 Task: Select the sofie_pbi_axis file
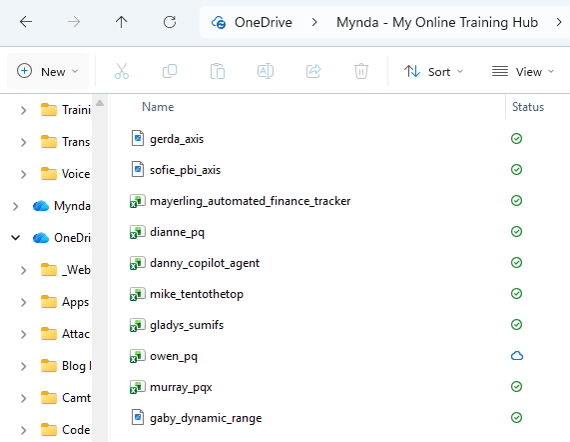[185, 170]
